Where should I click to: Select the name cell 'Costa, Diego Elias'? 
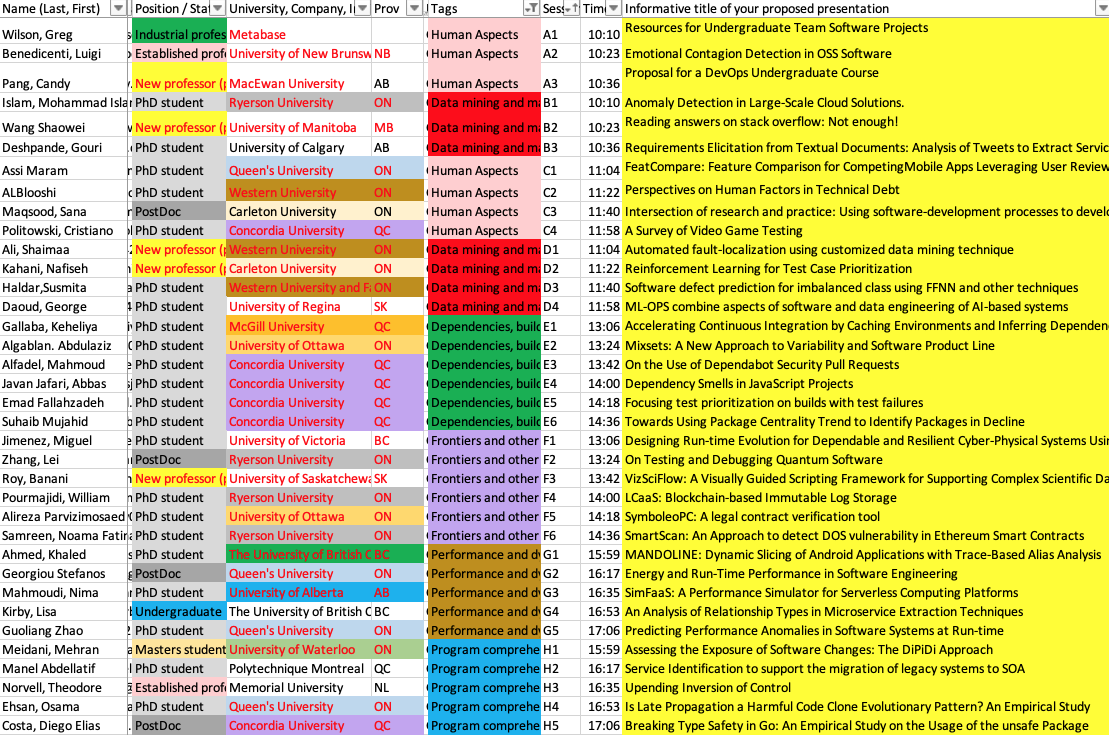pos(65,726)
